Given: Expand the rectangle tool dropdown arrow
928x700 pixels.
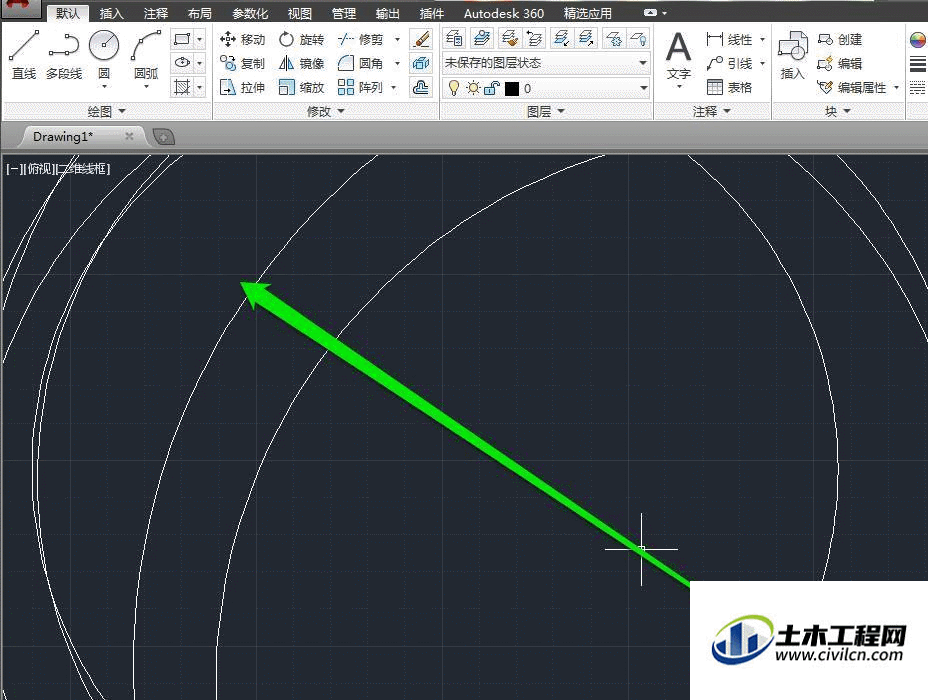Looking at the screenshot, I should [200, 39].
